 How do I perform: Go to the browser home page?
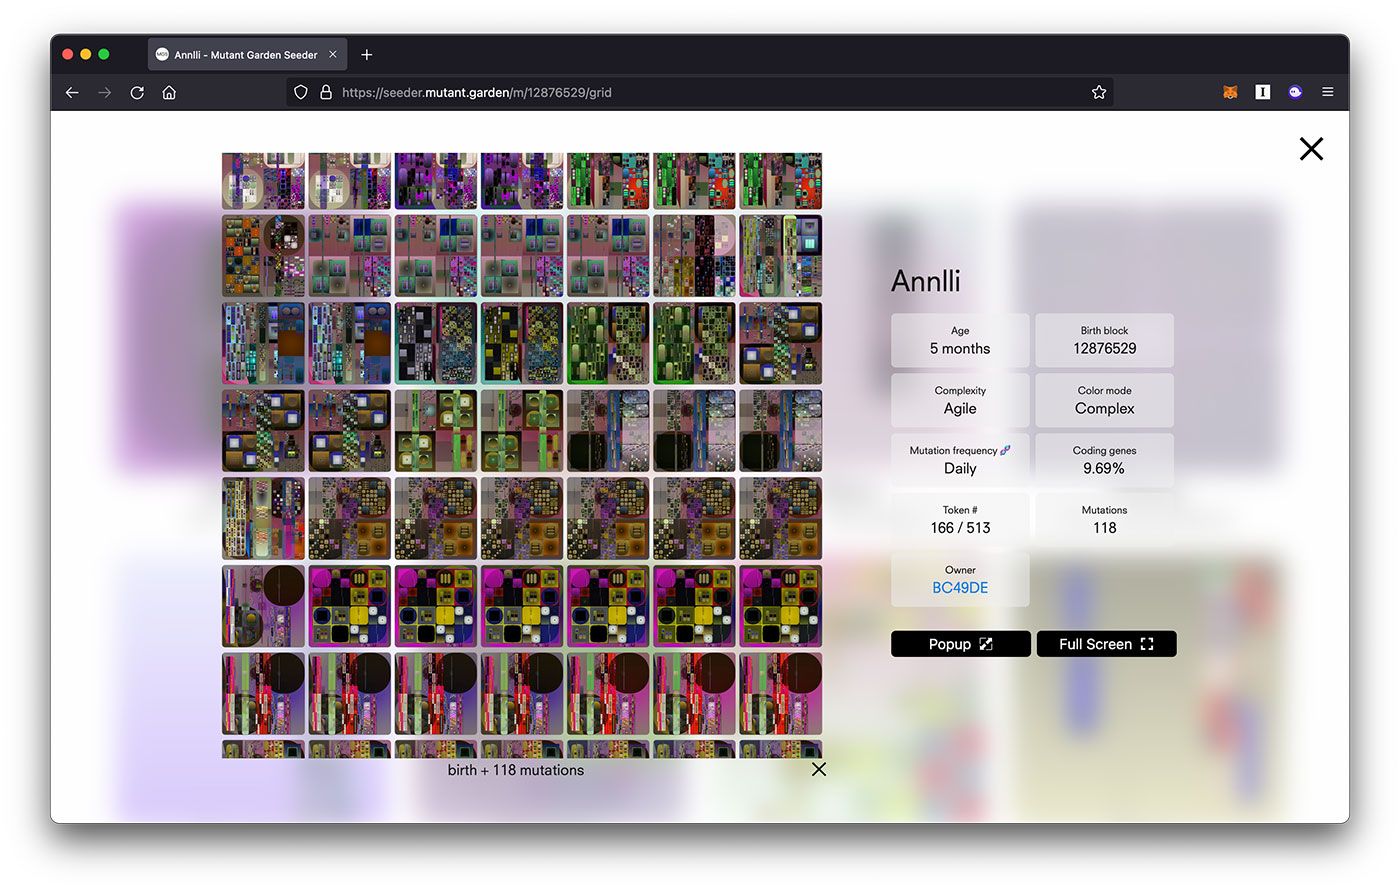(169, 92)
